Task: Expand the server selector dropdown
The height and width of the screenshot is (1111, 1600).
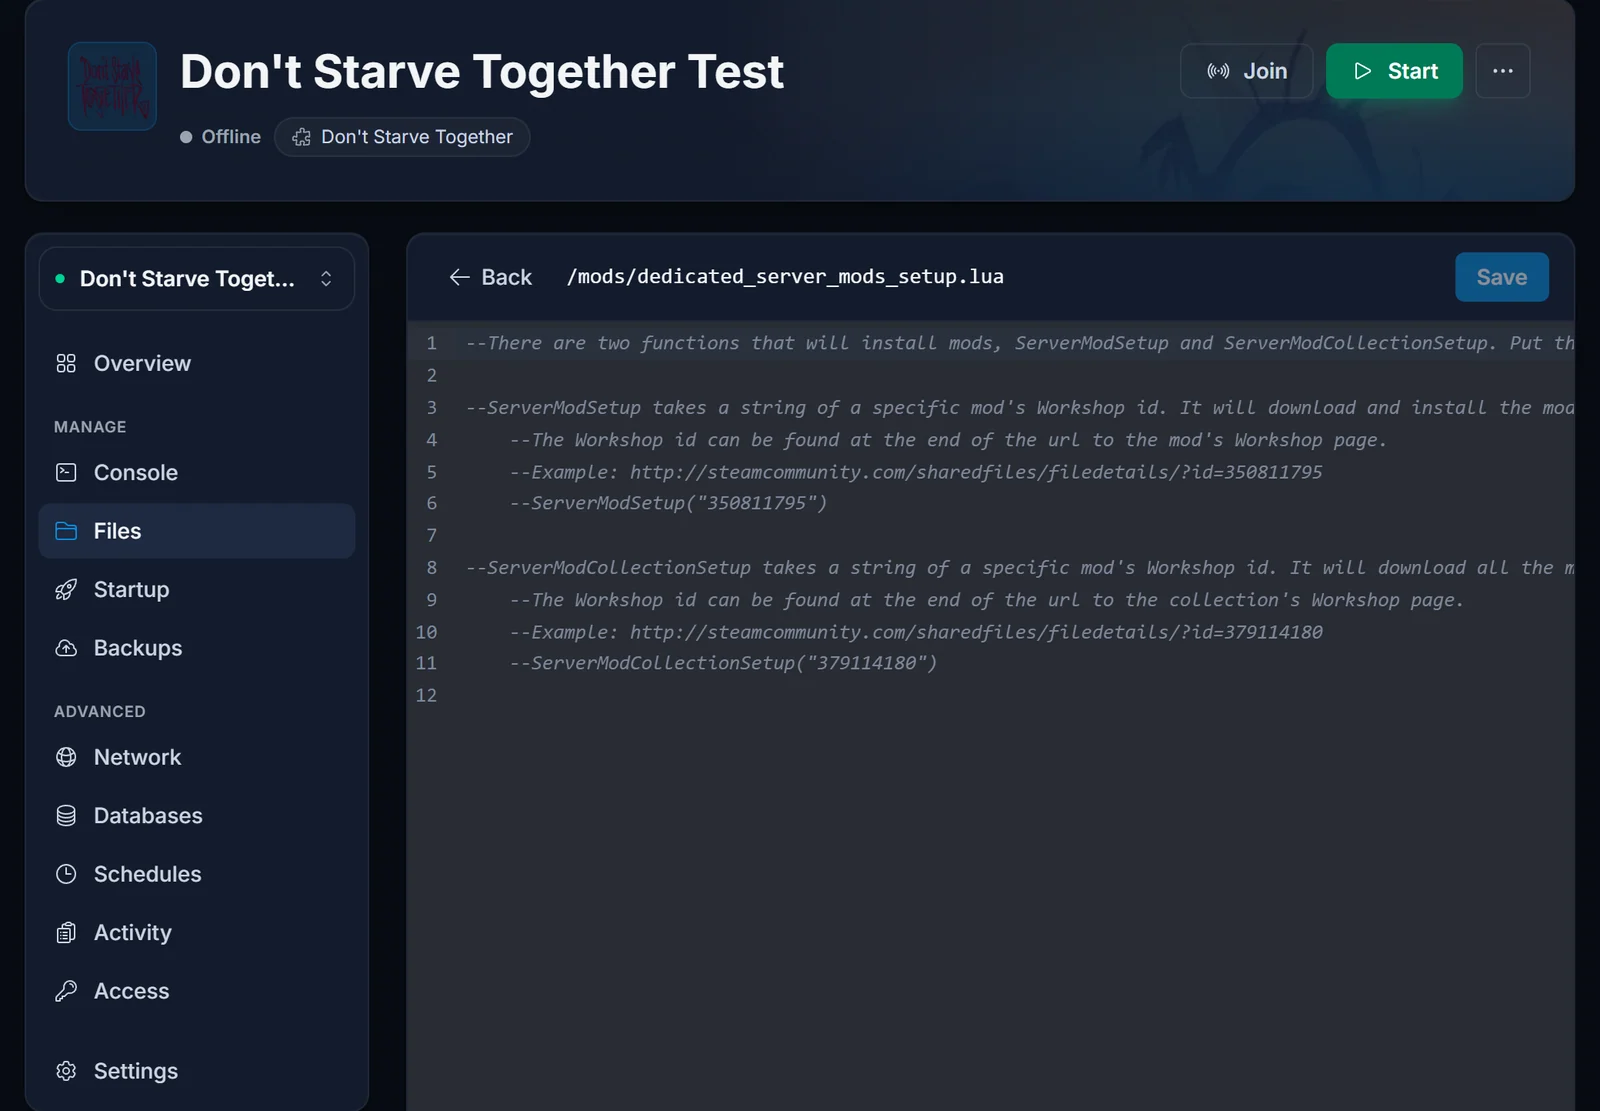Action: click(196, 279)
